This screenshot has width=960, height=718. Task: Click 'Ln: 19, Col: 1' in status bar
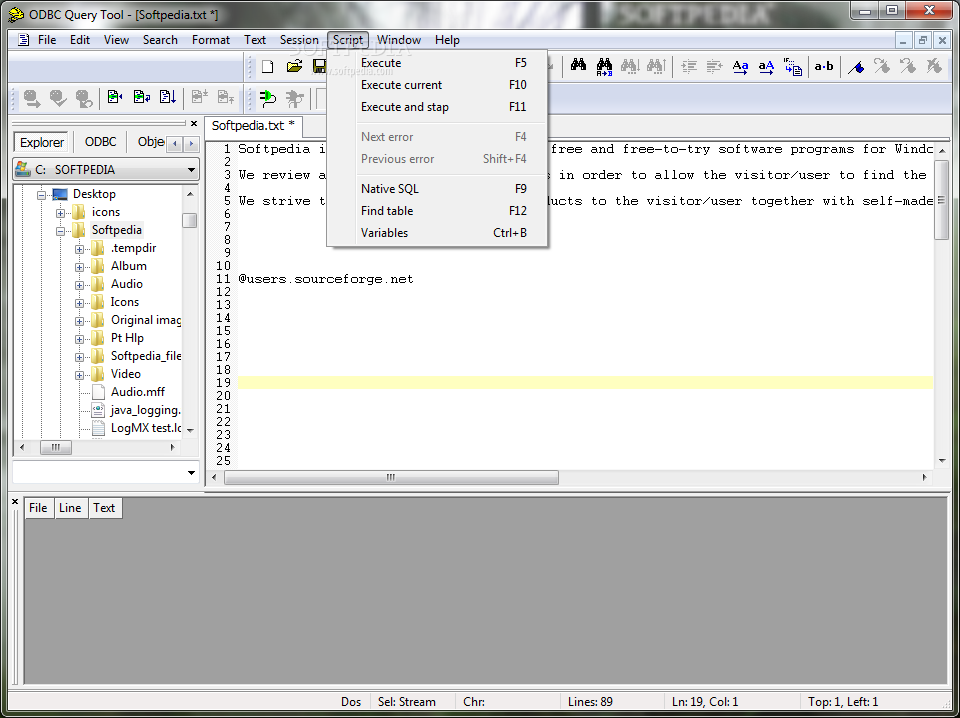click(x=705, y=702)
